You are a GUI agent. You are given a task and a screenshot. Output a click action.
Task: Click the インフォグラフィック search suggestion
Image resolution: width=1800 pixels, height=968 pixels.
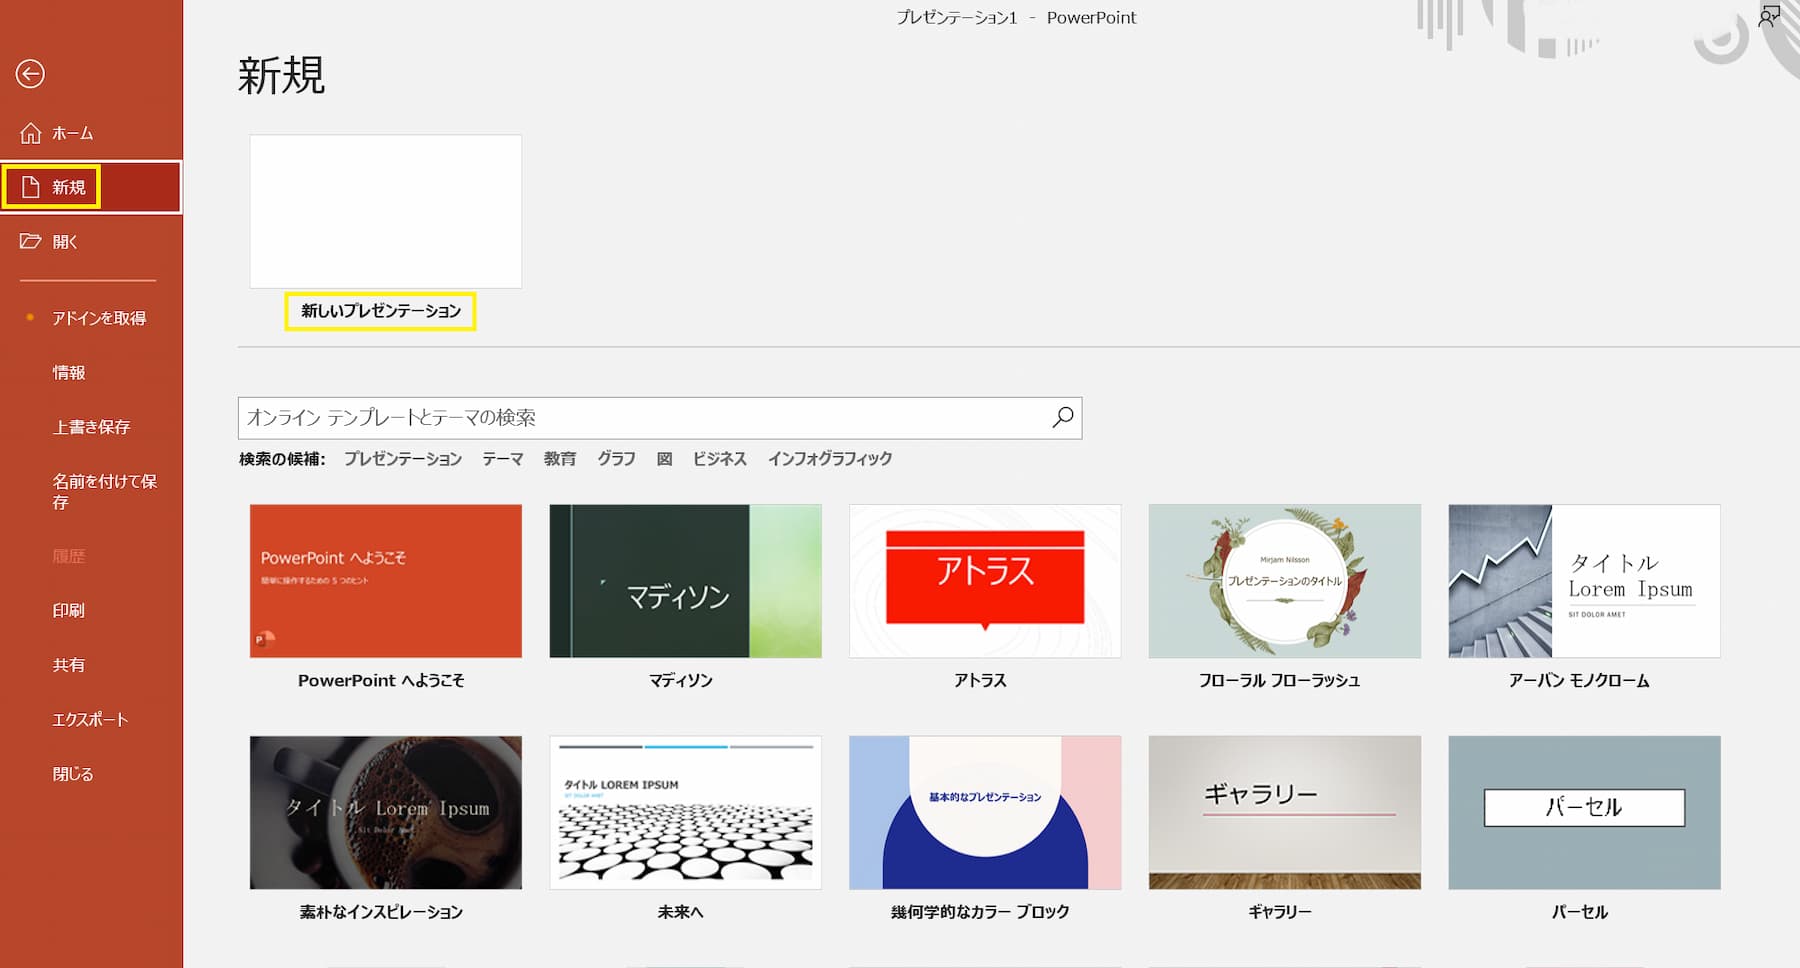click(830, 458)
